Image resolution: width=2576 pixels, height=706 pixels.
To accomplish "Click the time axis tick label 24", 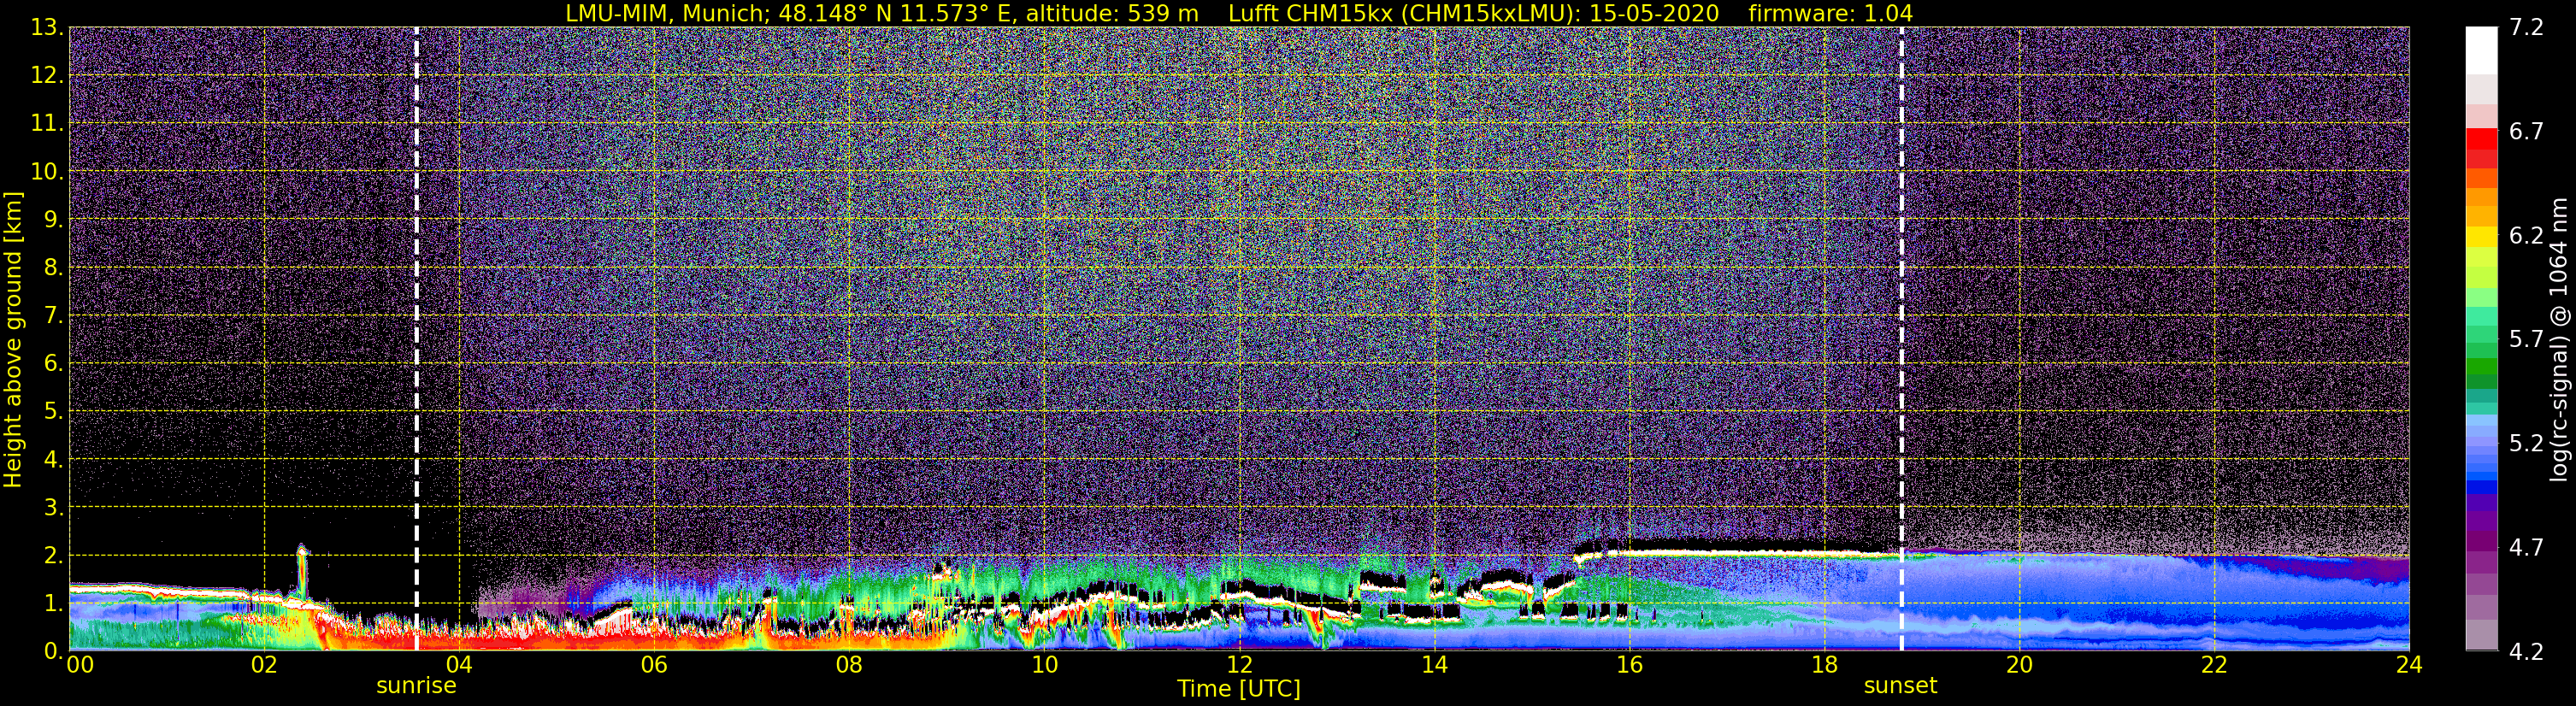I will point(2409,666).
